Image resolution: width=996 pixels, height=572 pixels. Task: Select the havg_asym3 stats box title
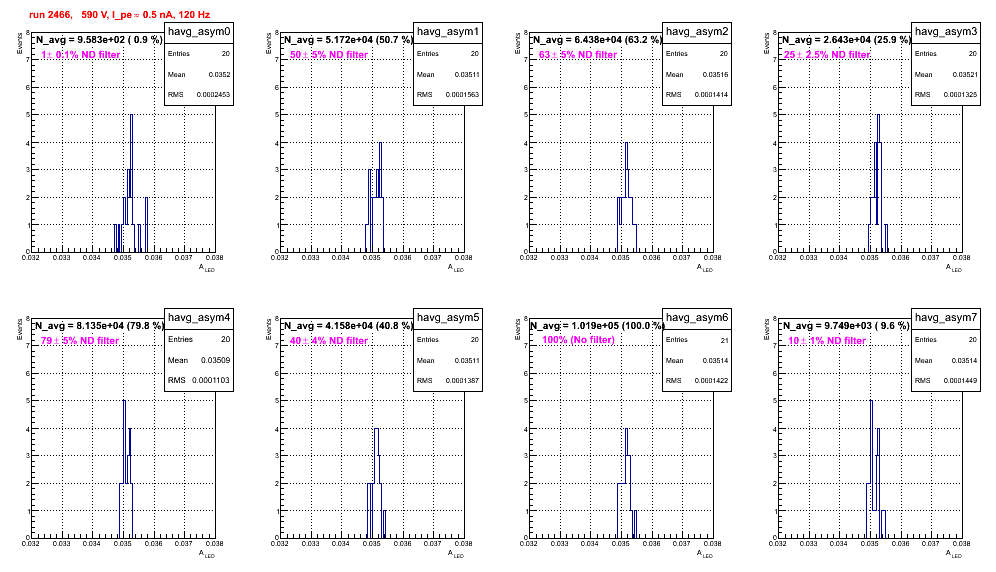point(946,32)
